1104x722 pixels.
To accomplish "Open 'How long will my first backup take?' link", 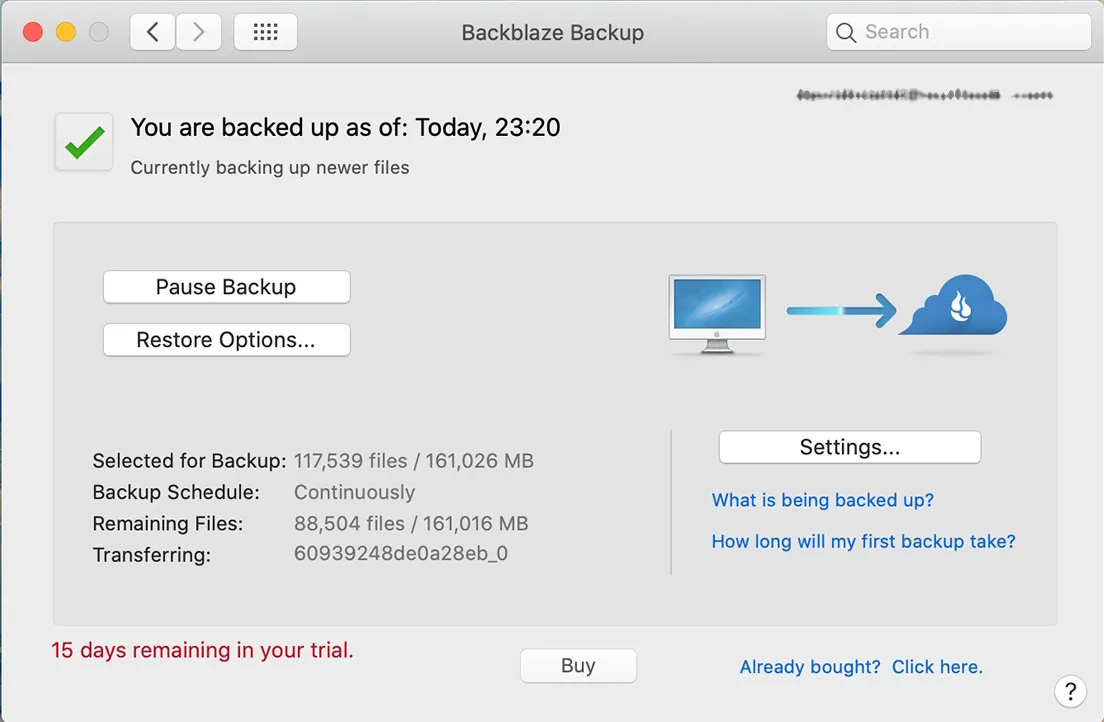I will point(863,541).
